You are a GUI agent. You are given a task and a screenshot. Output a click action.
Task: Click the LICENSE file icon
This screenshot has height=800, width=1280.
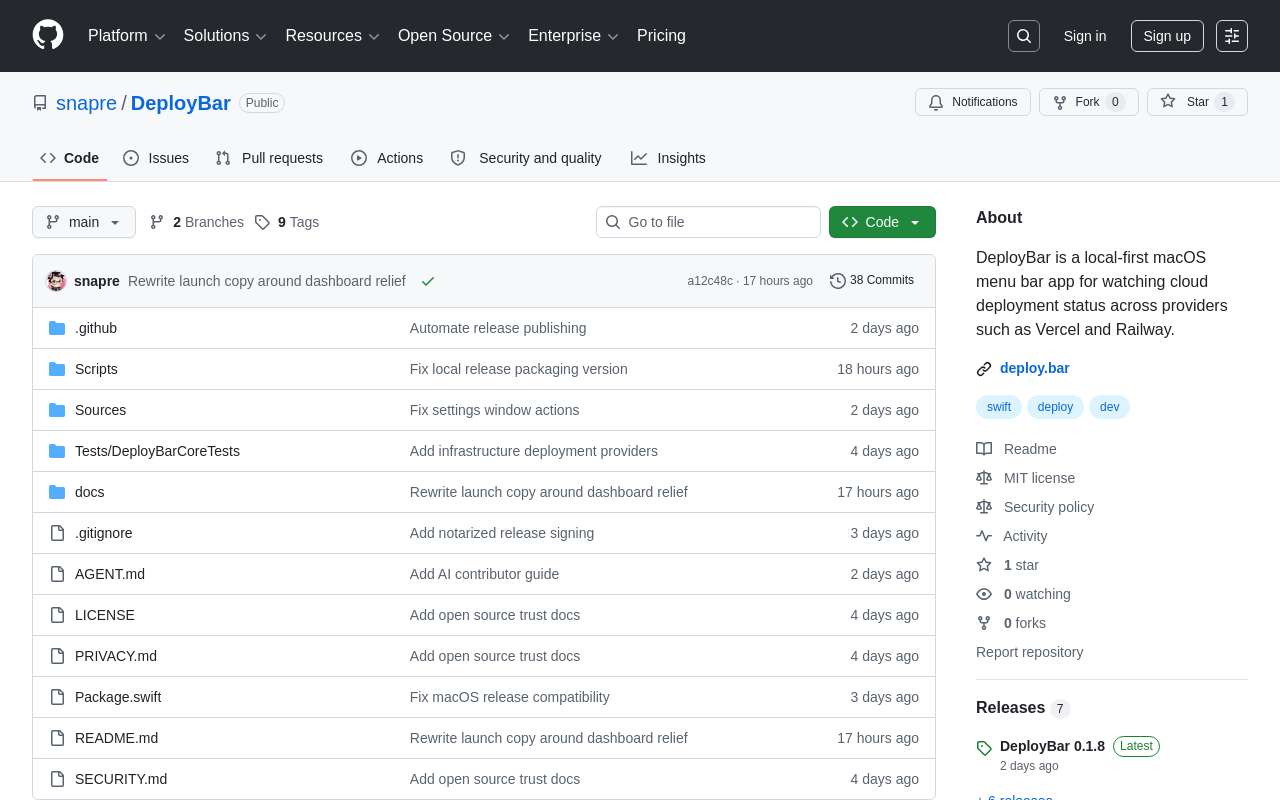(57, 615)
